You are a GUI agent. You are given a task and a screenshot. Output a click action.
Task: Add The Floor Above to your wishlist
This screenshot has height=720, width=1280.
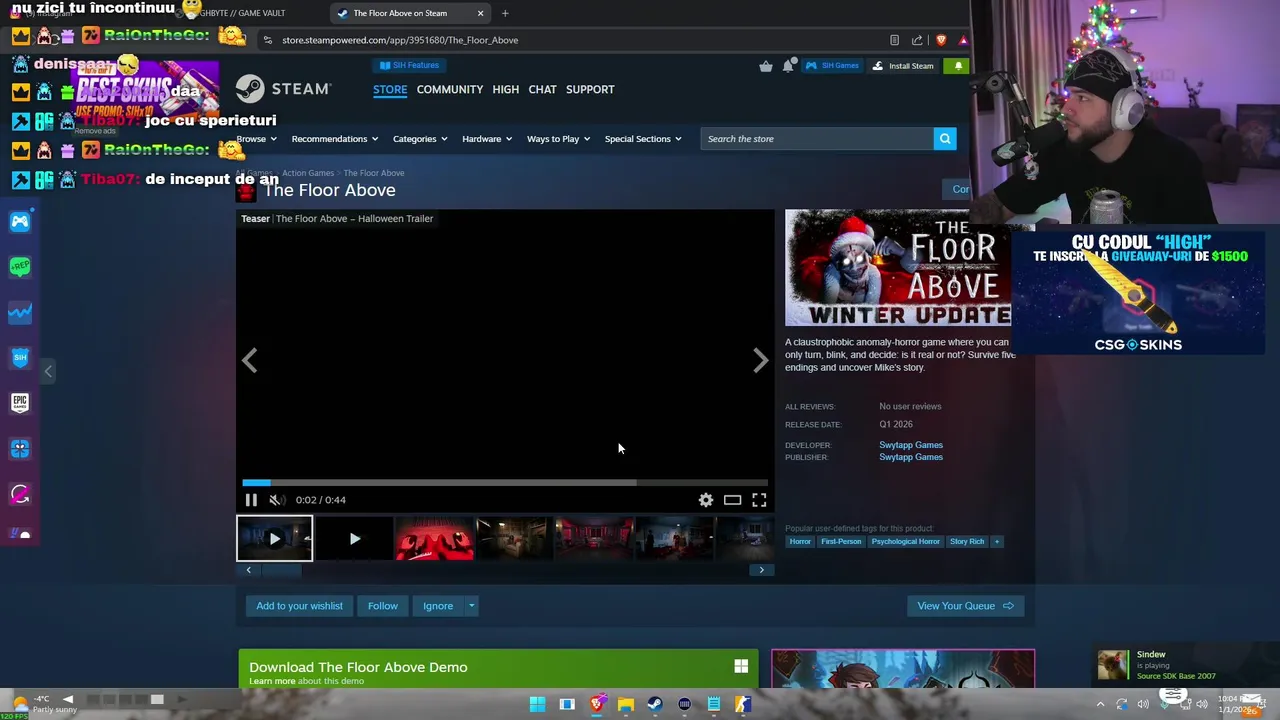tap(299, 606)
